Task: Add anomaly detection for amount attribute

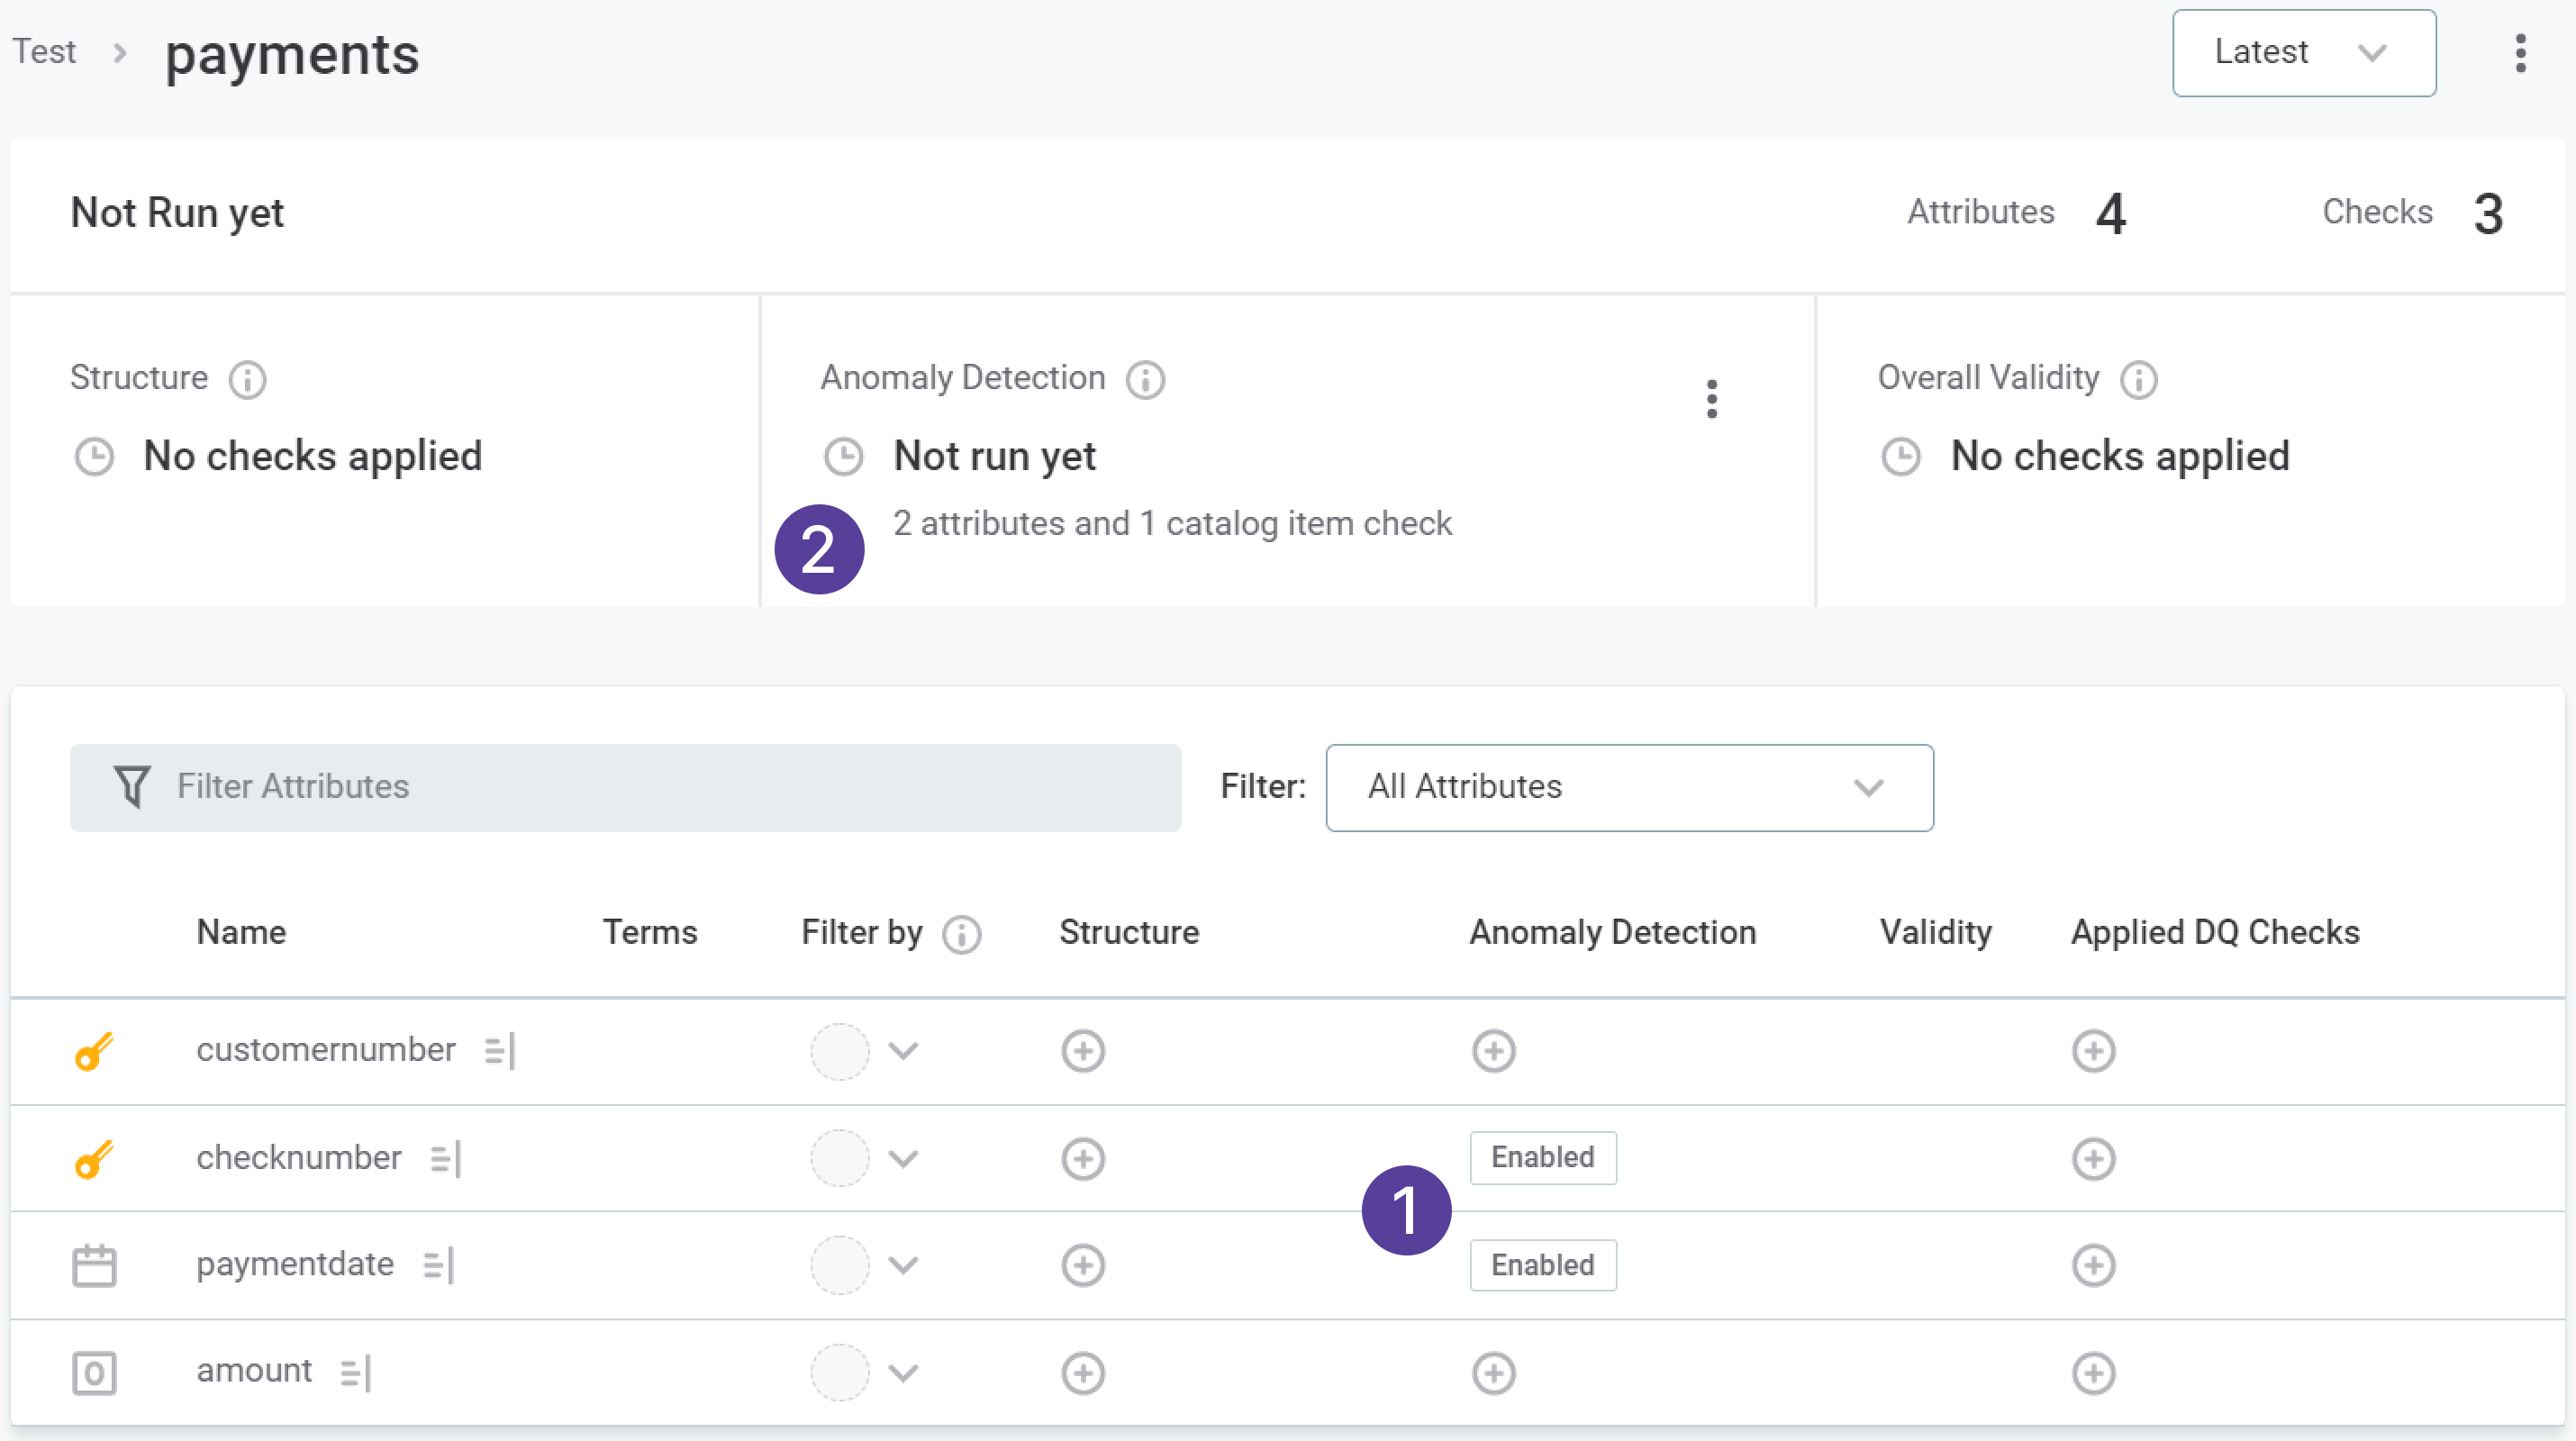Action: pos(1493,1373)
